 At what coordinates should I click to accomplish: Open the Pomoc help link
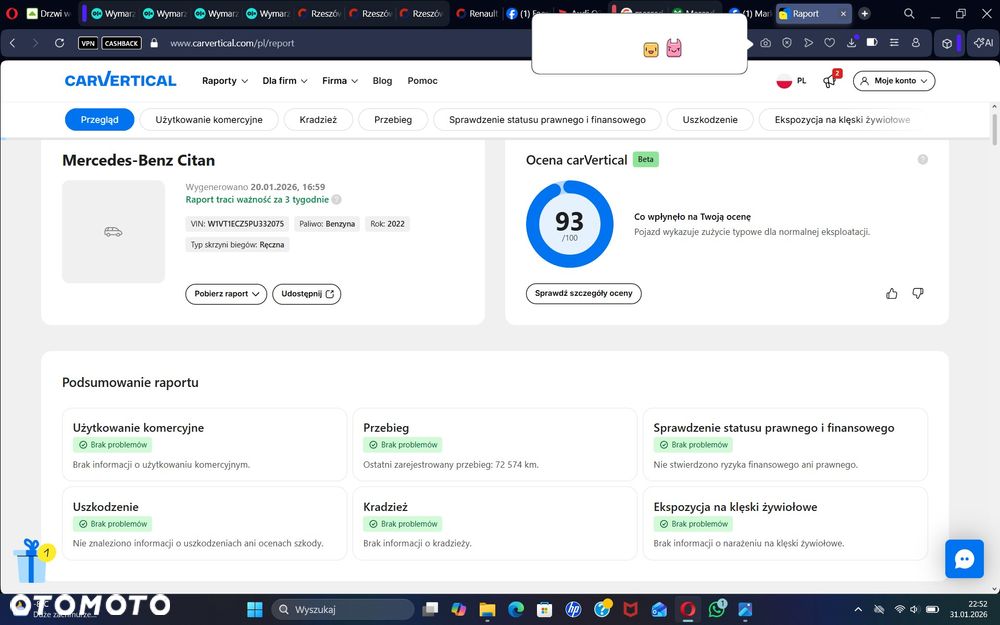point(422,81)
